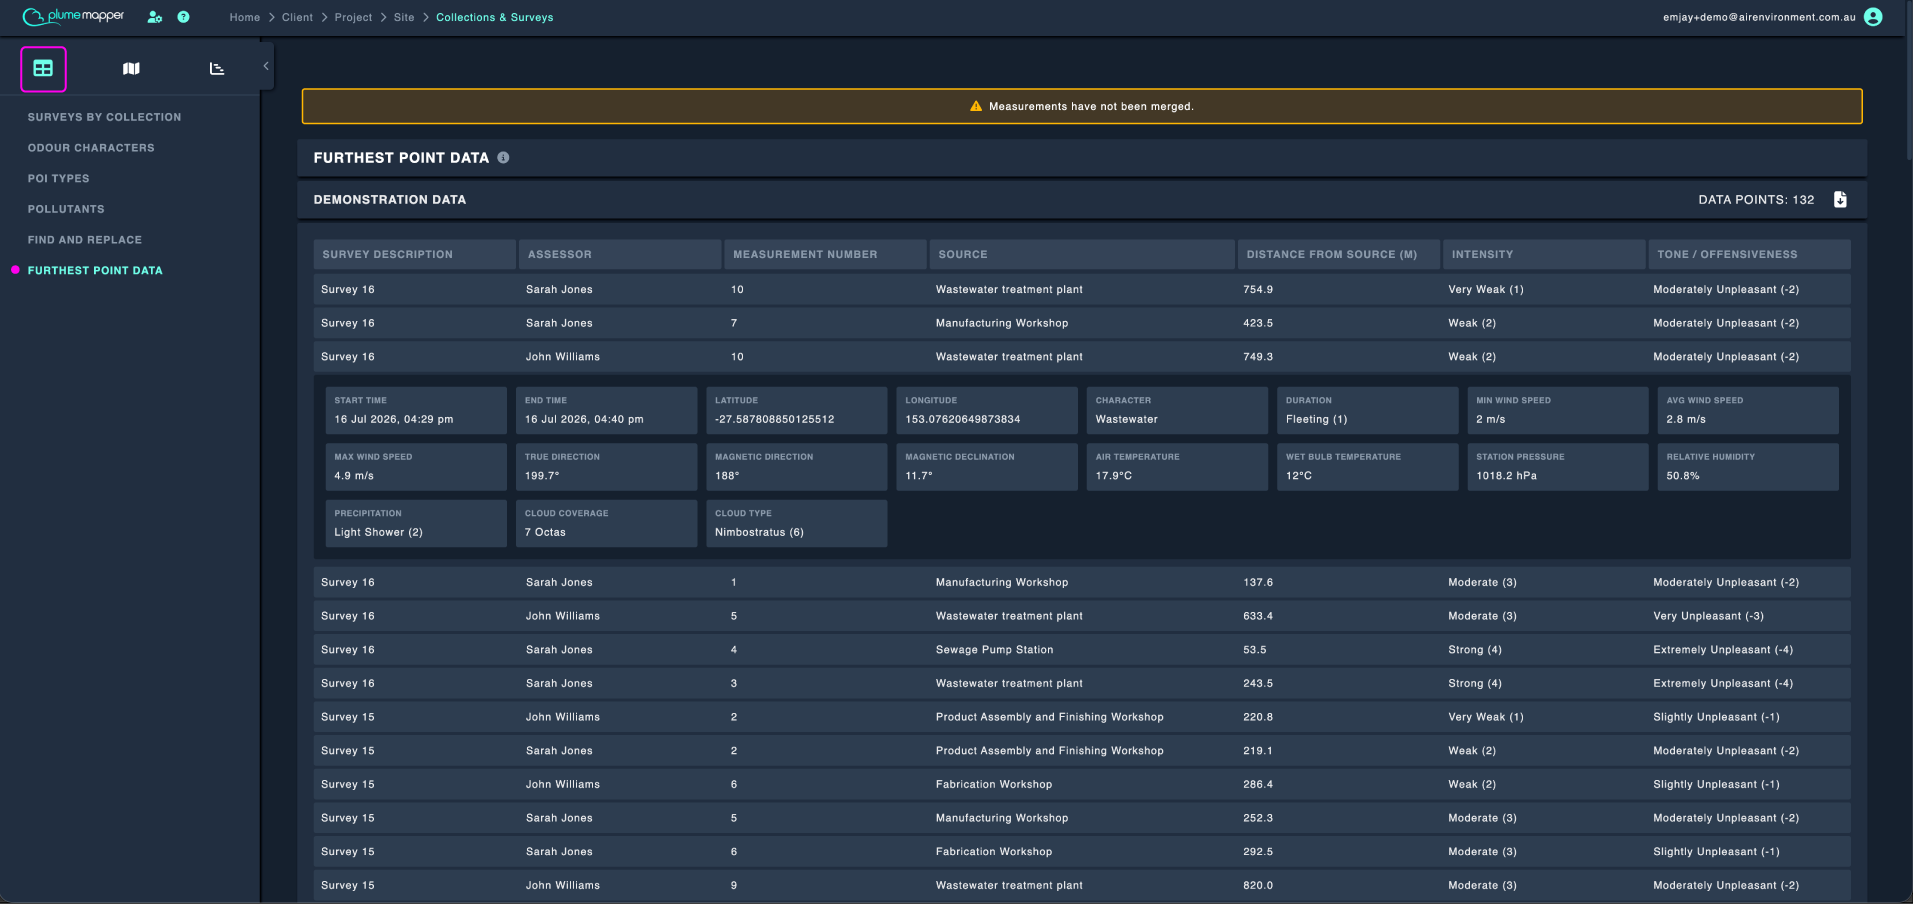1913x904 pixels.
Task: Open Surveys by Collection menu item
Action: point(105,117)
